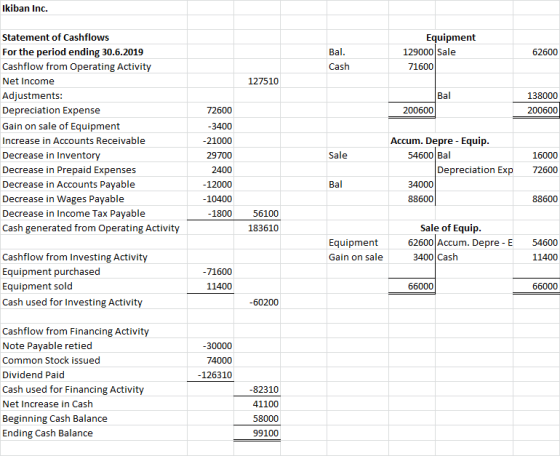The image size is (560, 456).
Task: Click 'Decrease in Wages Payable' label
Action: pos(63,199)
